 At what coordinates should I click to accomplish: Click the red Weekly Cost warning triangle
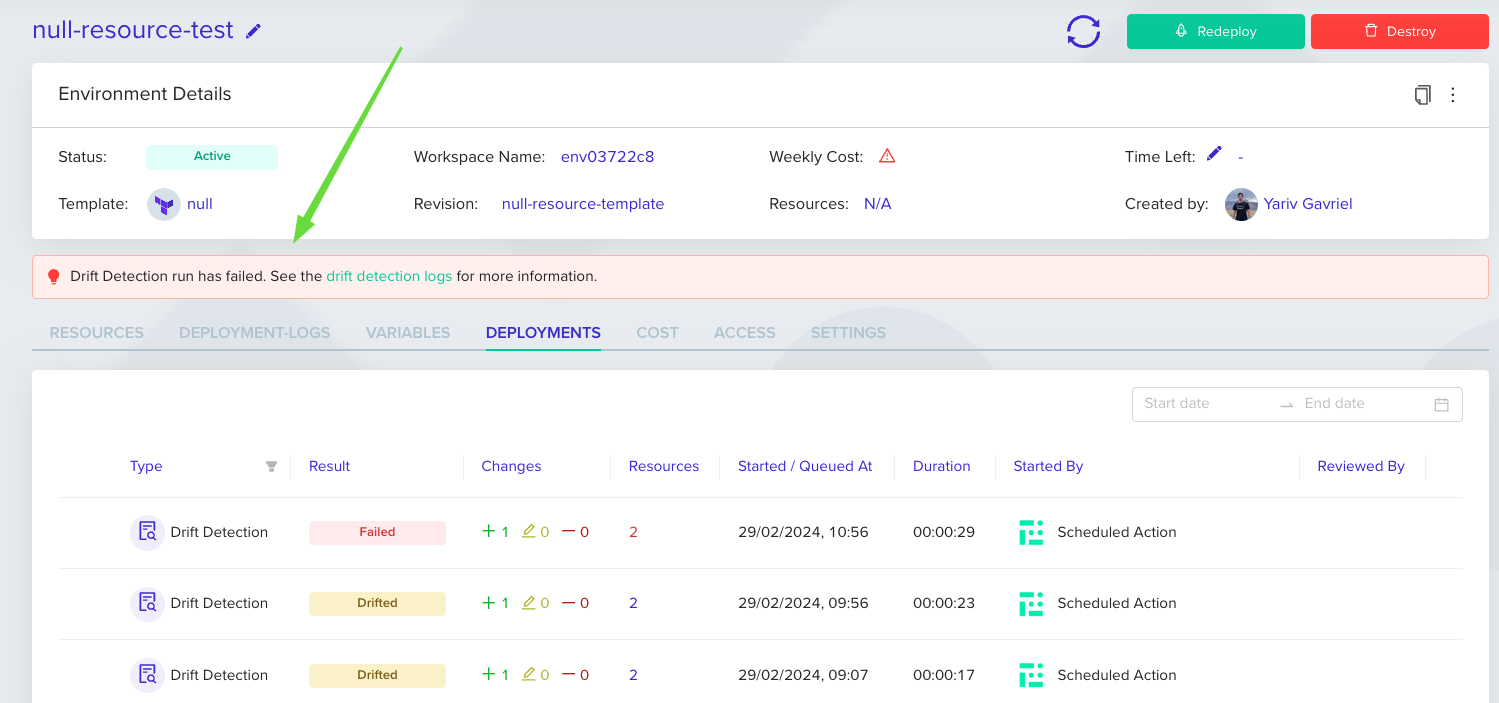(887, 156)
